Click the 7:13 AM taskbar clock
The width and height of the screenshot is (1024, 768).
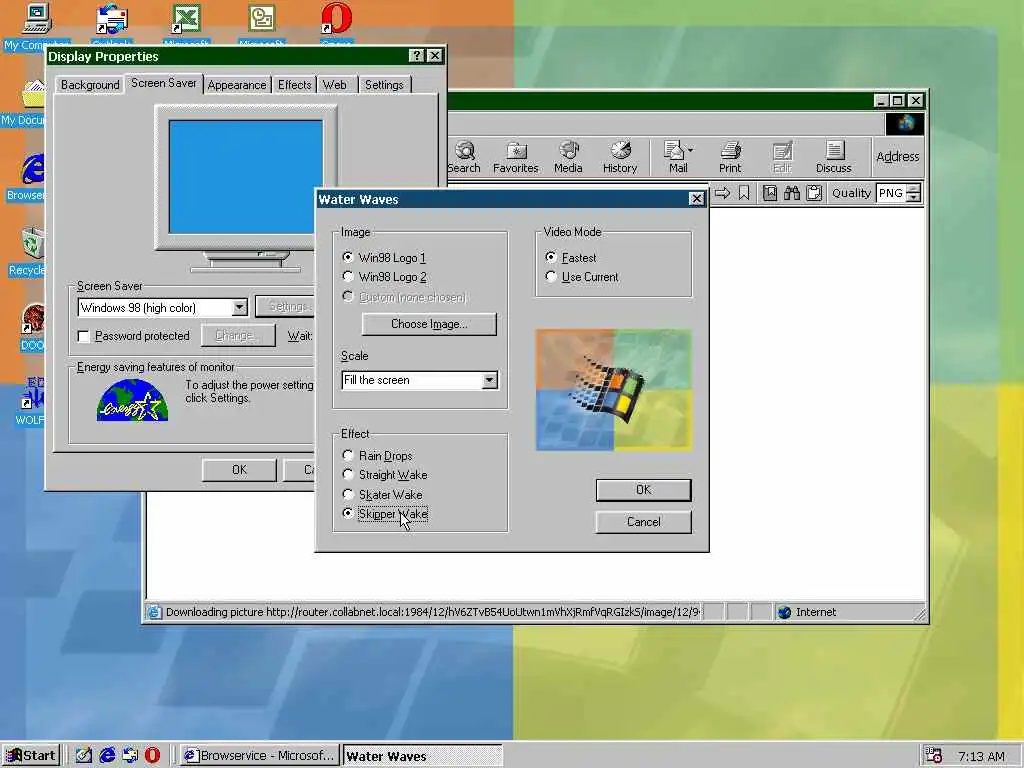tap(981, 756)
